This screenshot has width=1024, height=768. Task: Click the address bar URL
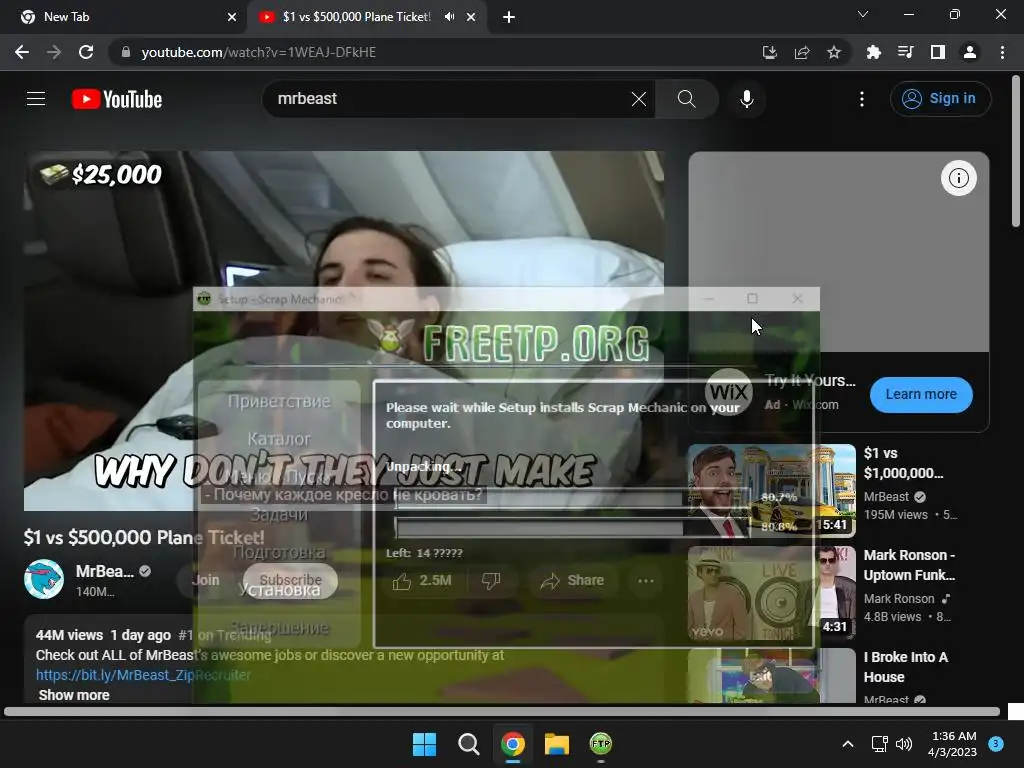[x=259, y=52]
